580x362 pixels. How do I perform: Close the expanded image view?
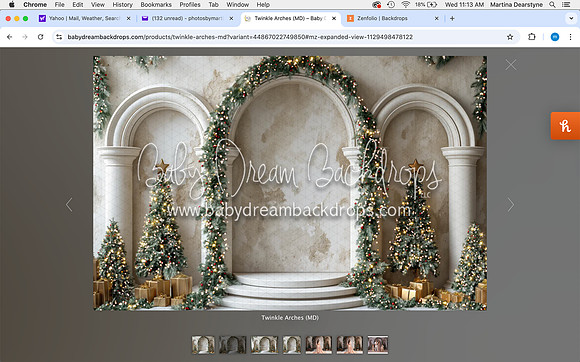[x=511, y=65]
